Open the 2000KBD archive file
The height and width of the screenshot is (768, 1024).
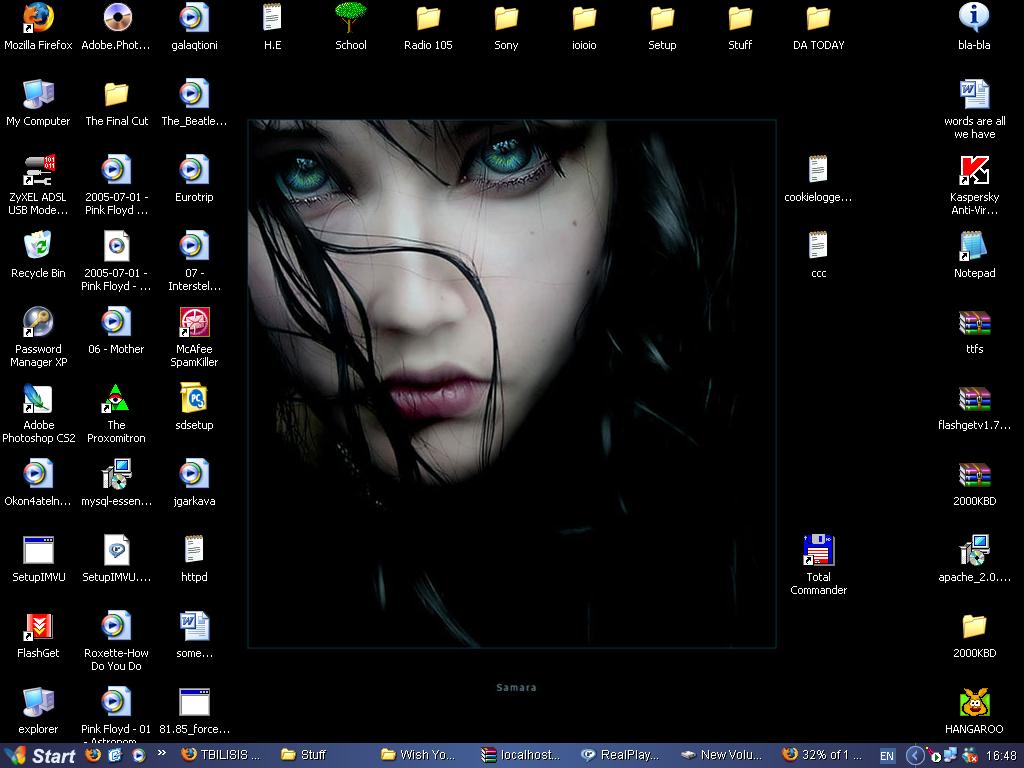point(974,473)
